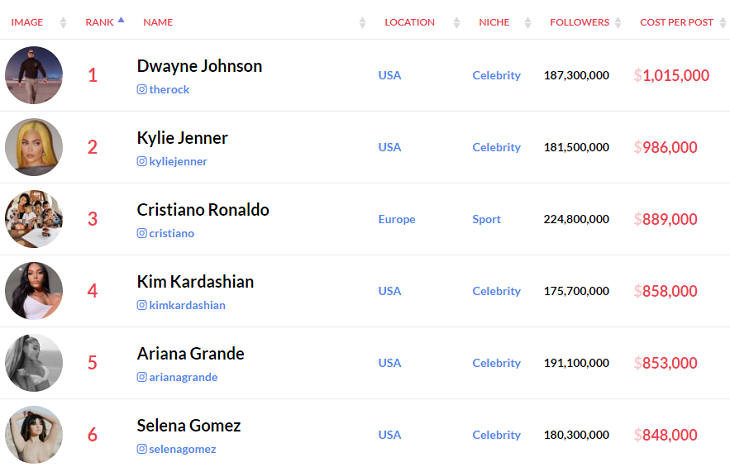Viewport: 730px width, 467px height.
Task: Open the kyliejenner Instagram profile link
Action: coord(178,162)
